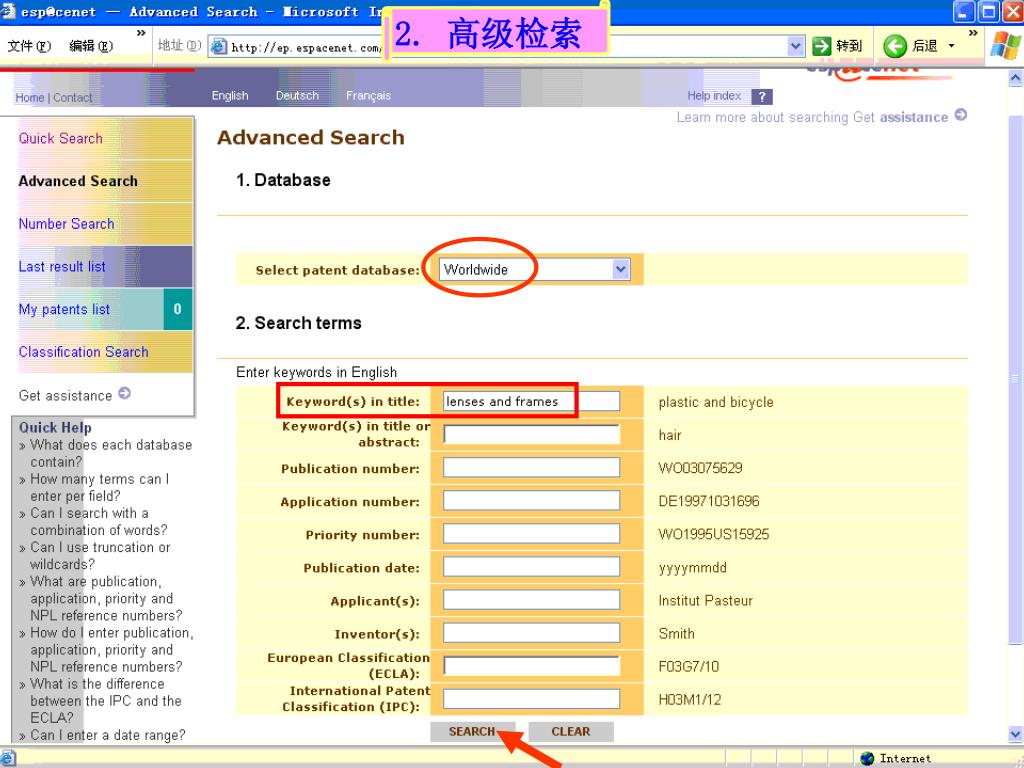Open Last result list in sidebar
1024x768 pixels.
click(62, 266)
